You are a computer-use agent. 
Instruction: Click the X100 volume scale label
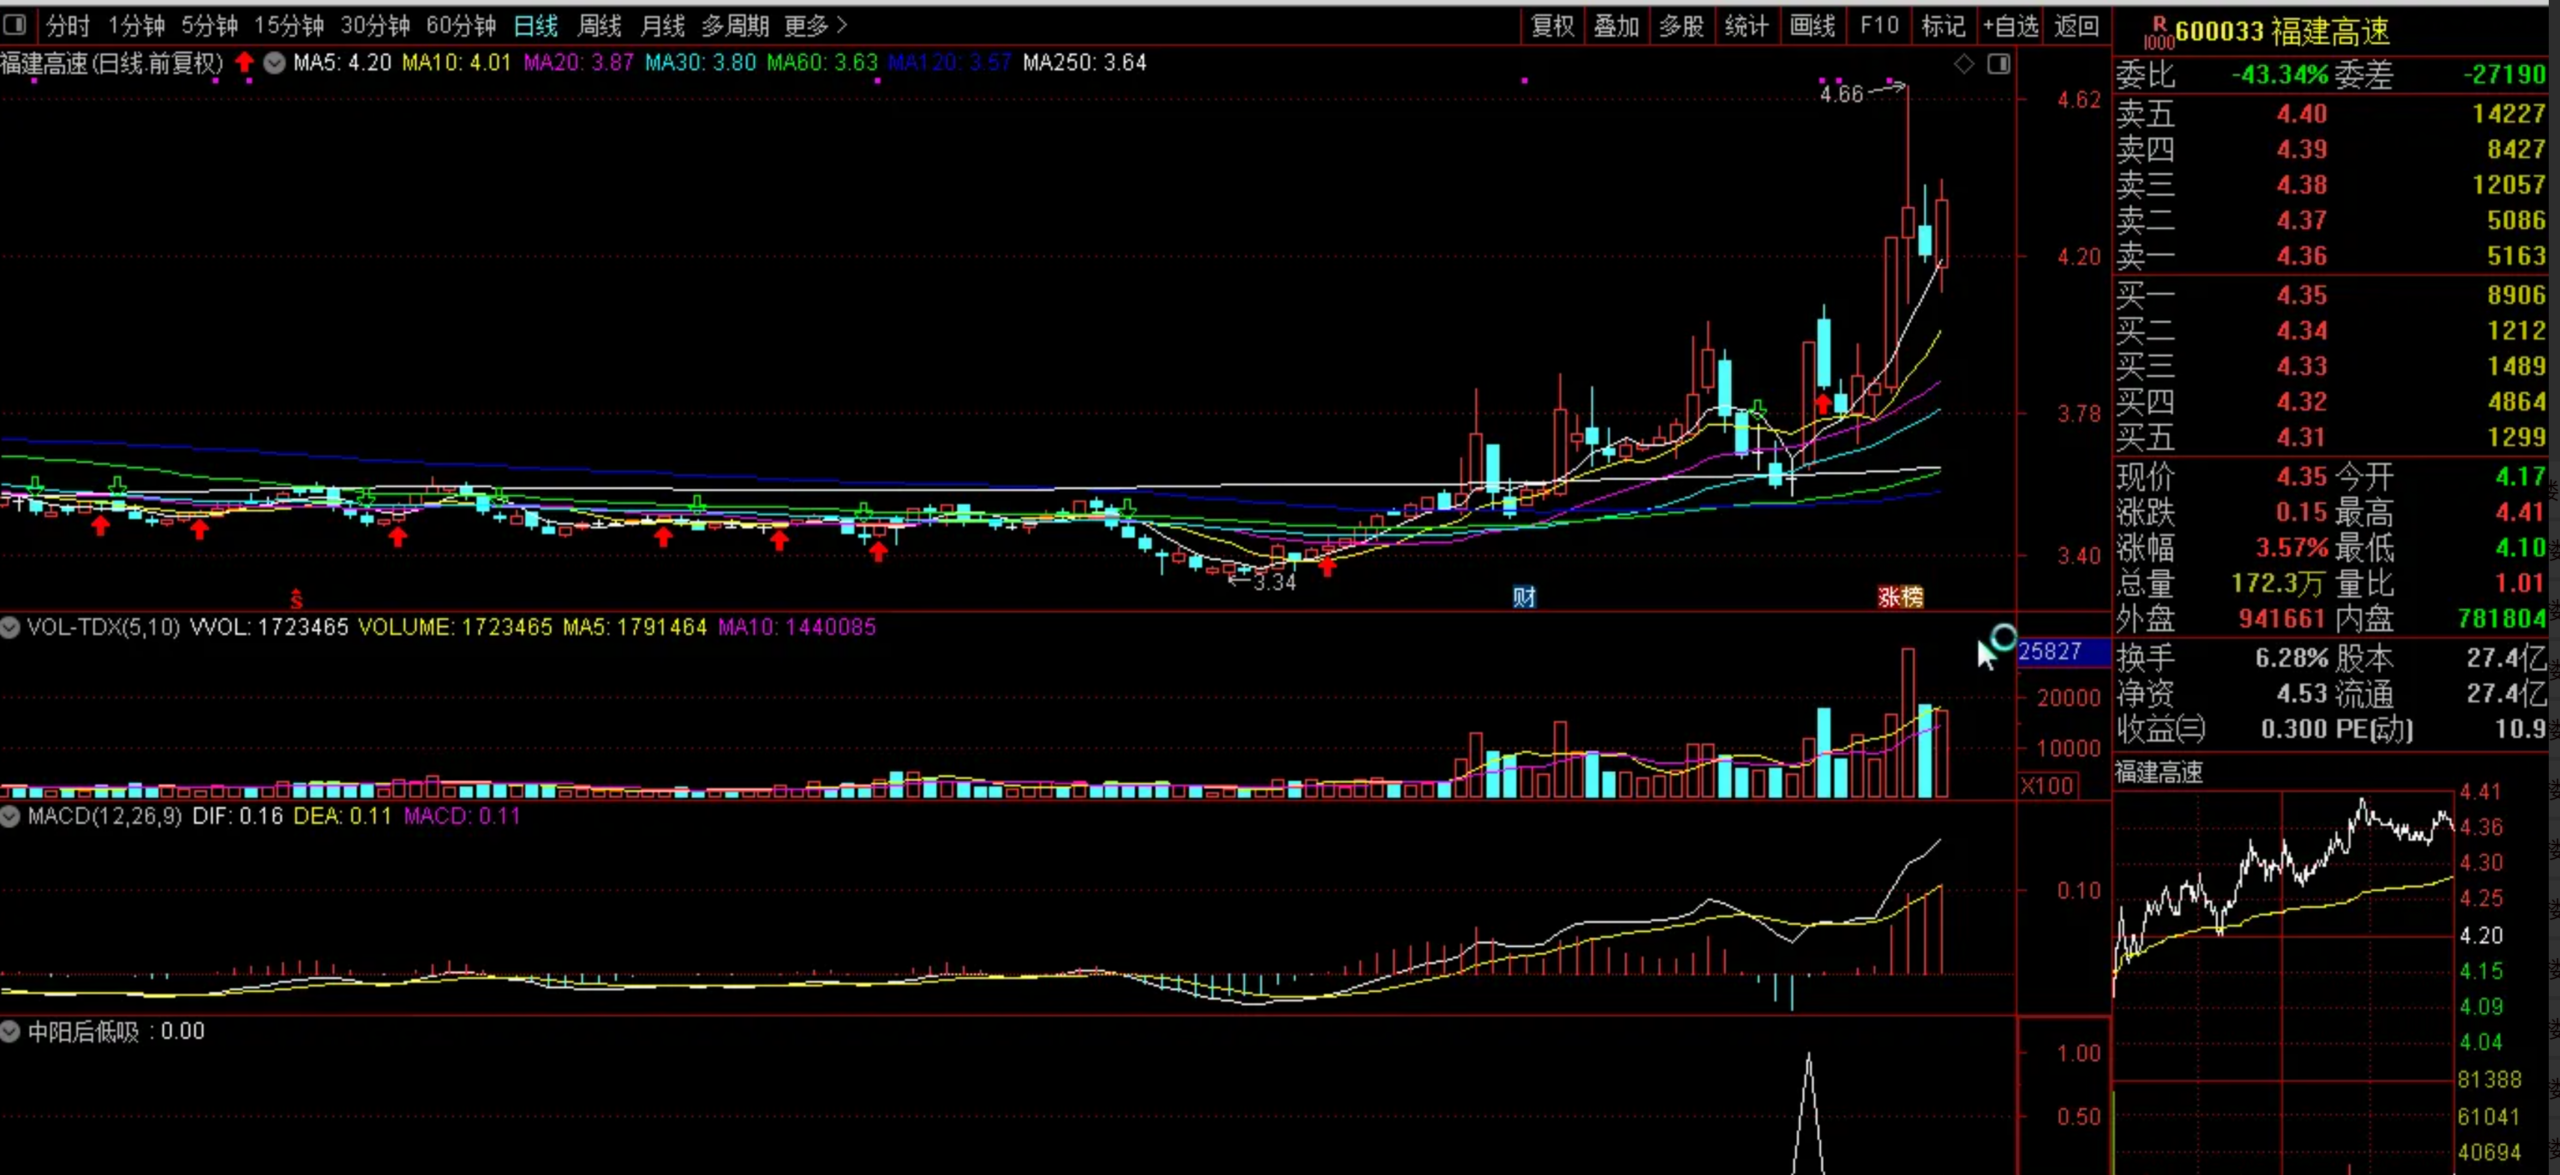coord(2046,785)
